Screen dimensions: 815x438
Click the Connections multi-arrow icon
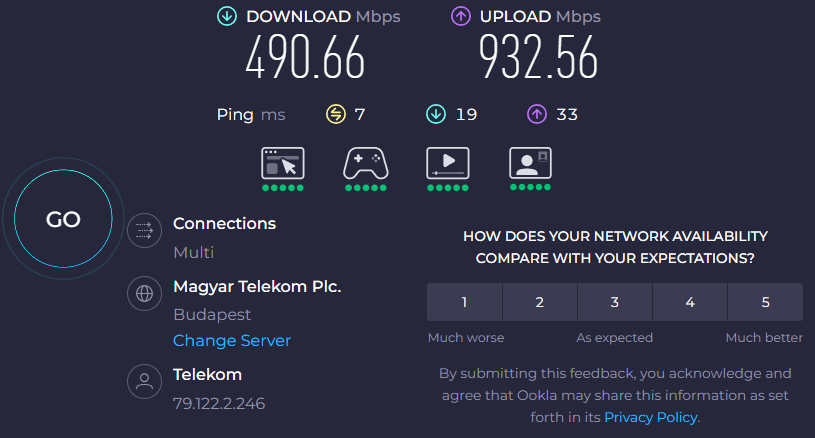144,230
